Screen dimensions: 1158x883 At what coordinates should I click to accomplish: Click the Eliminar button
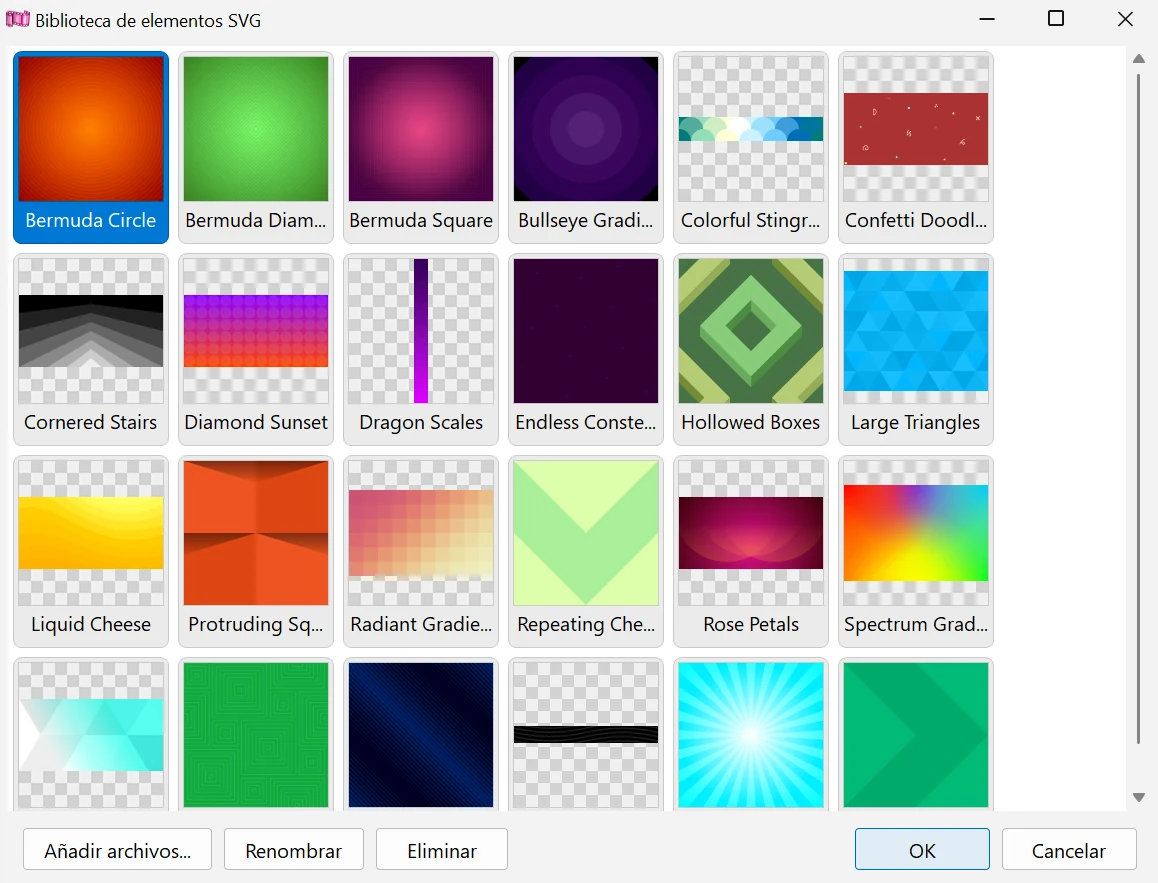point(442,850)
